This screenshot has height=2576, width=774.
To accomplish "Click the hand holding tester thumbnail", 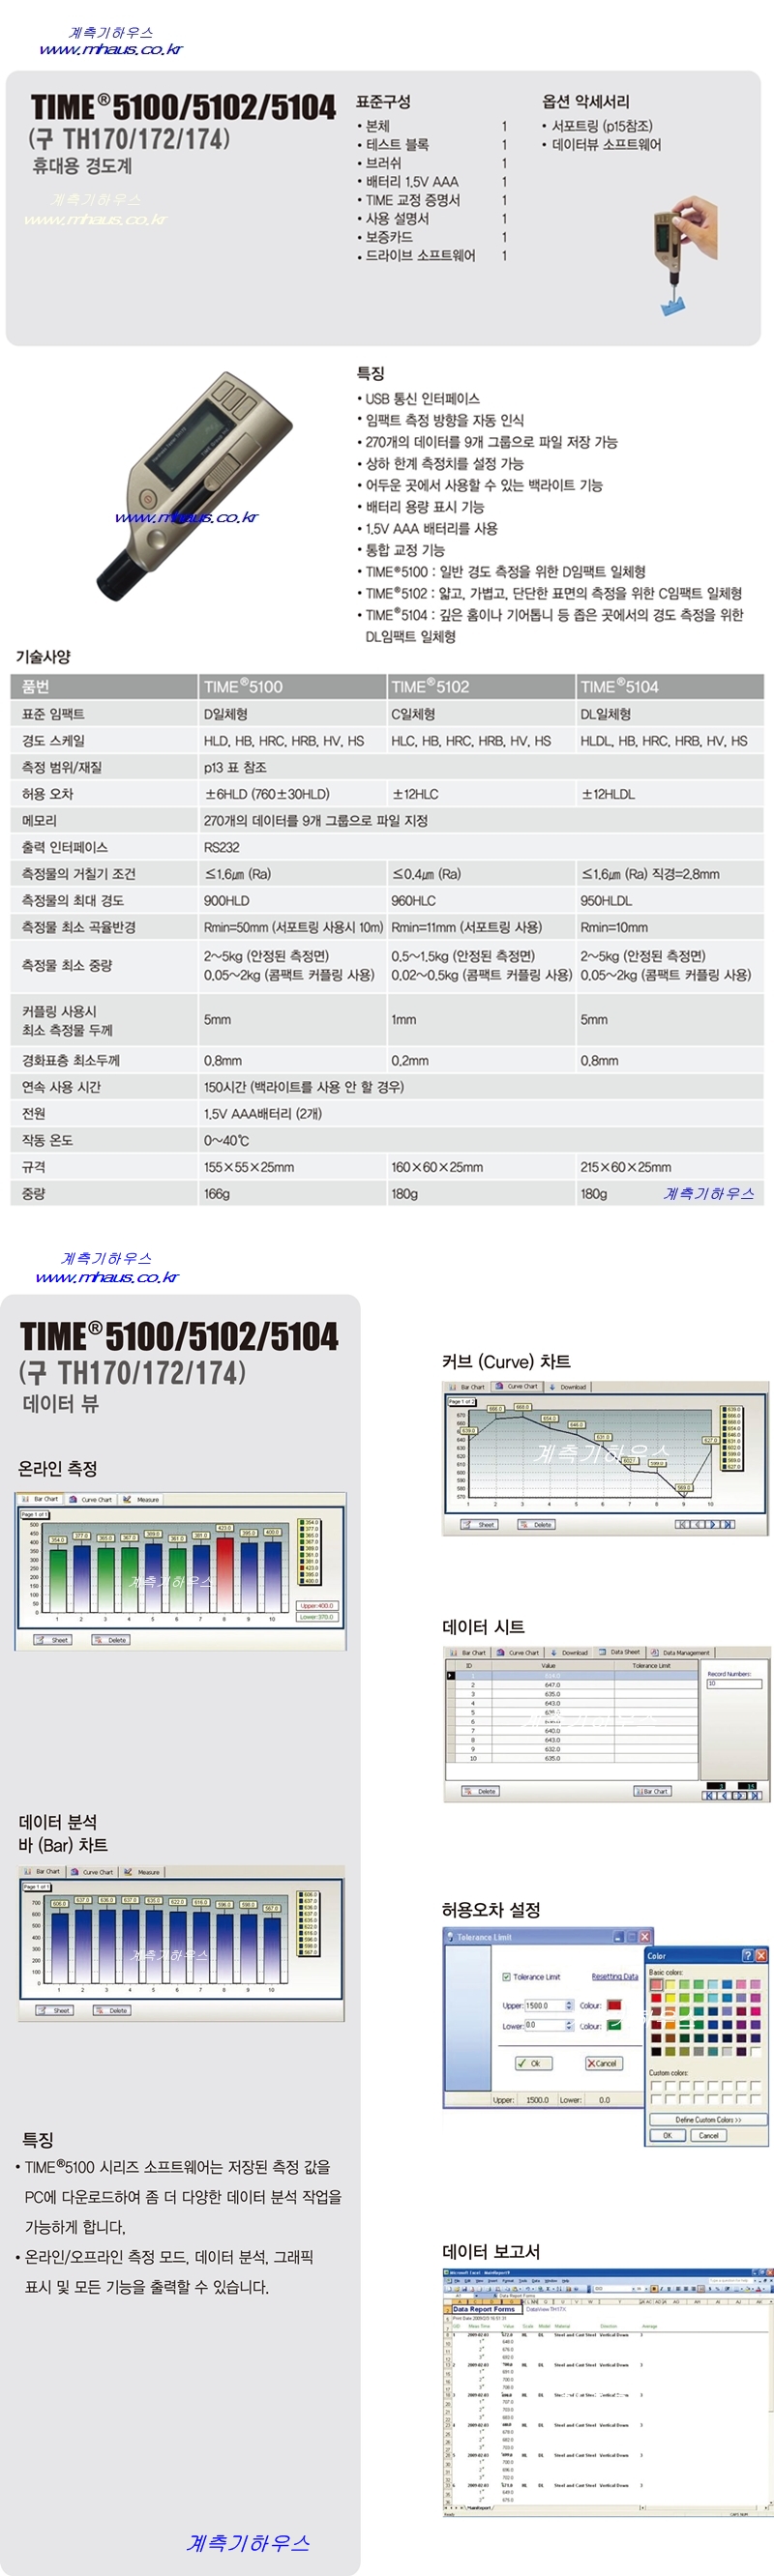I will pos(687,257).
